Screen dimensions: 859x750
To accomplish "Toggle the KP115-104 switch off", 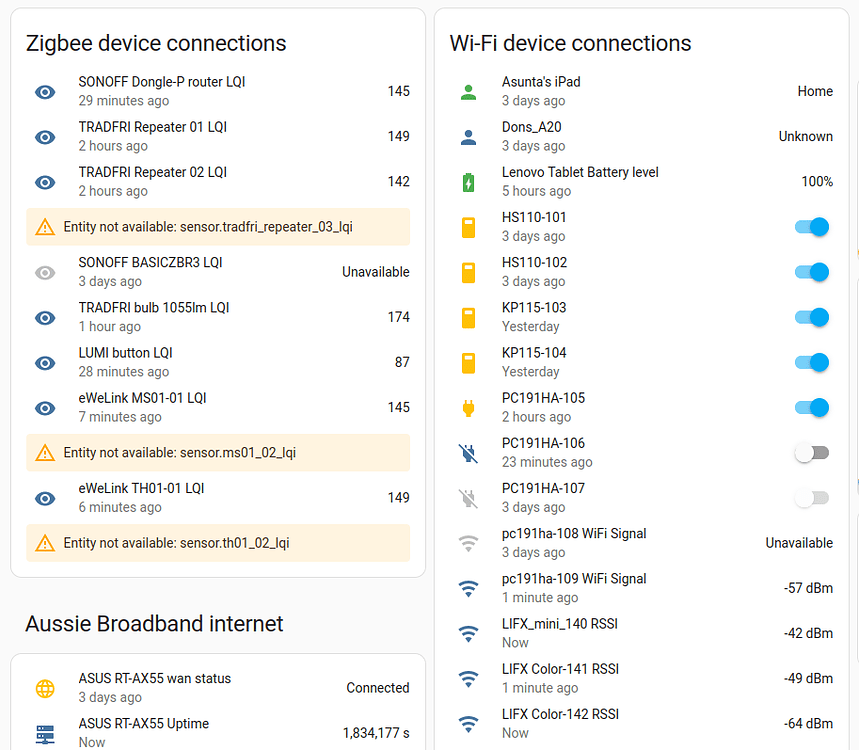I will pos(812,362).
